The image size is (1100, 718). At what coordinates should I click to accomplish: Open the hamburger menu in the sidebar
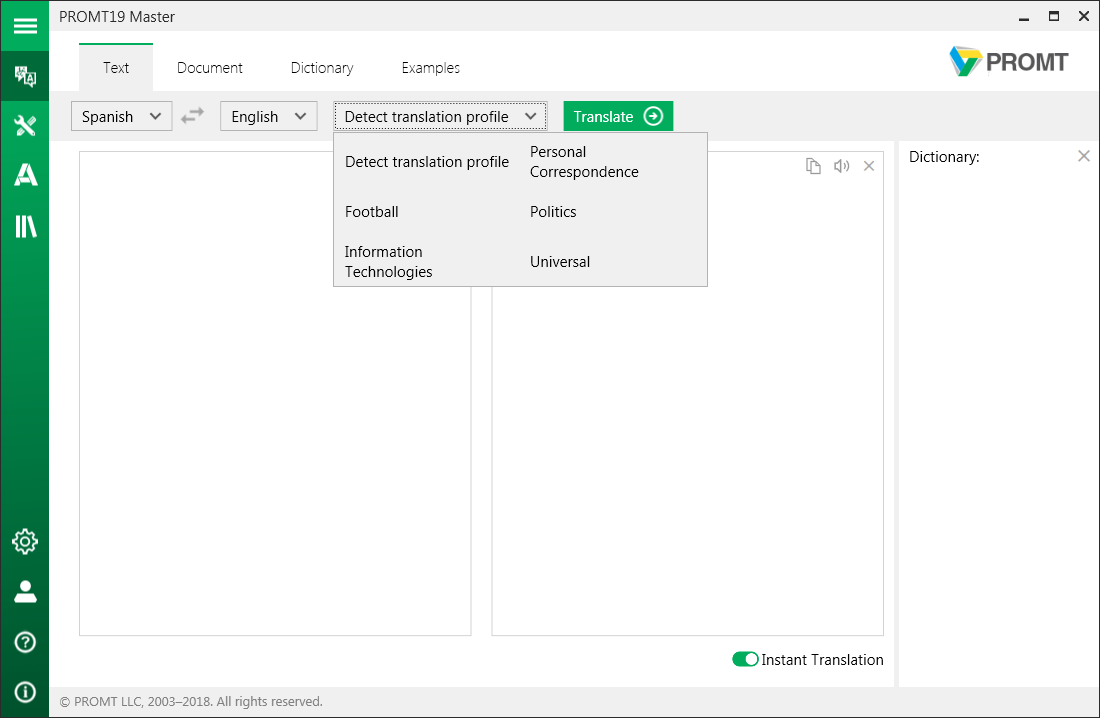(x=25, y=26)
